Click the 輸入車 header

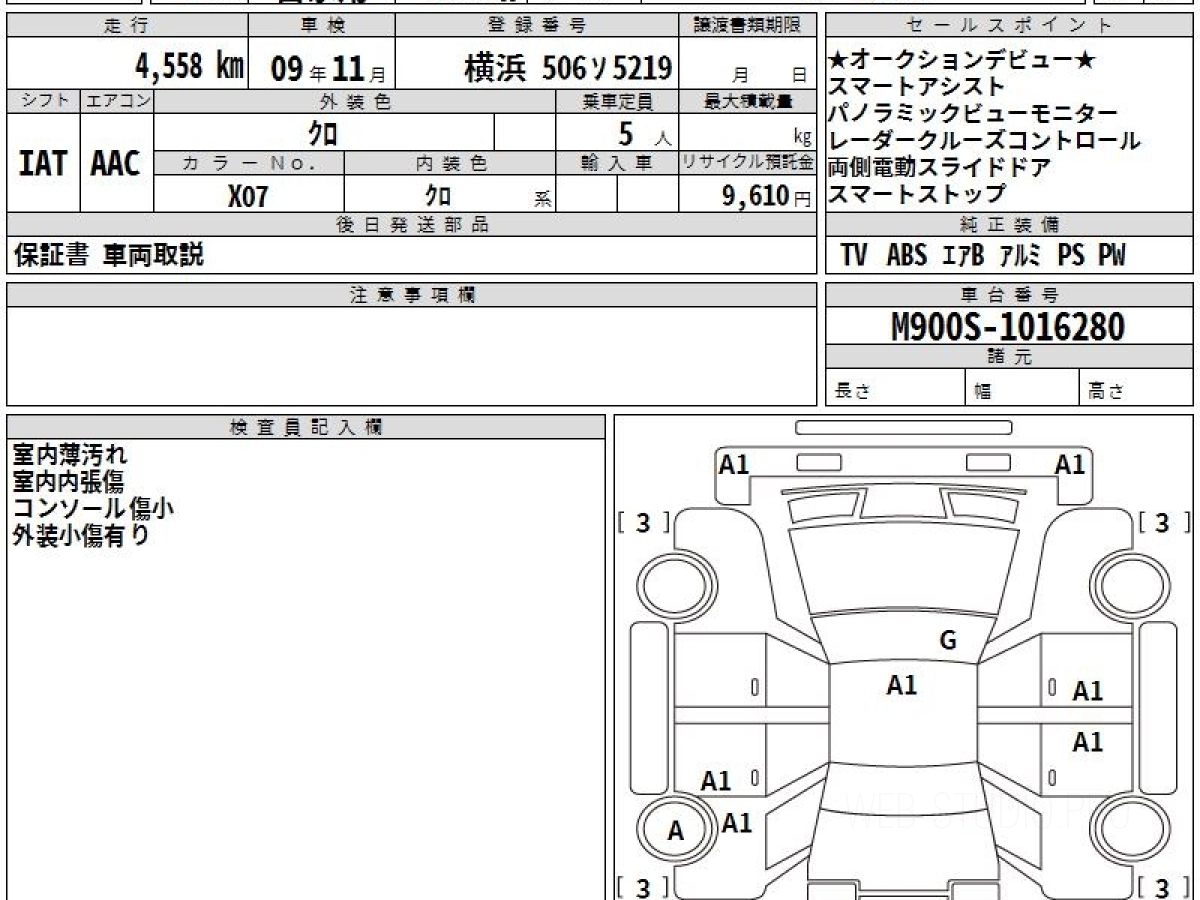coord(617,163)
